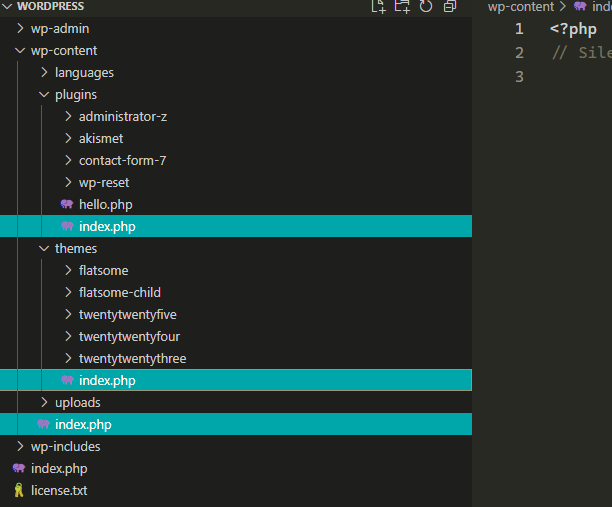
Task: Select the wp-content folder name
Action: pyautogui.click(x=64, y=50)
